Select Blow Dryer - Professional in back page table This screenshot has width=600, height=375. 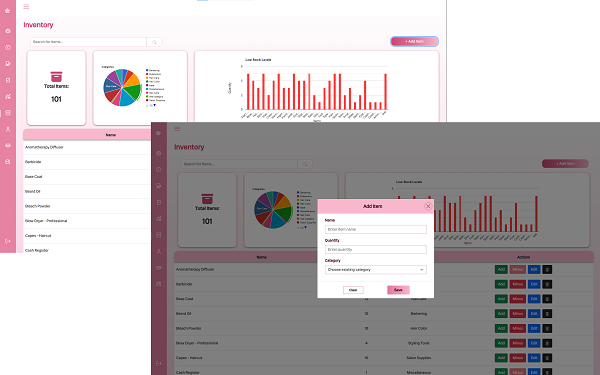click(46, 221)
